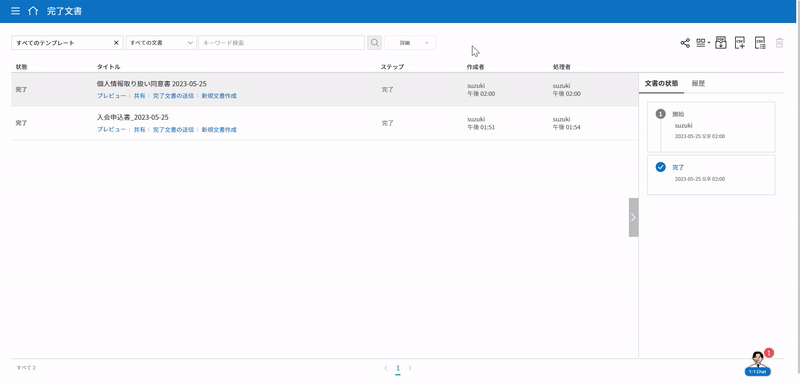
Task: Click 完了文書の送信 for 個人情報取り扱い同意書
Action: coord(173,95)
